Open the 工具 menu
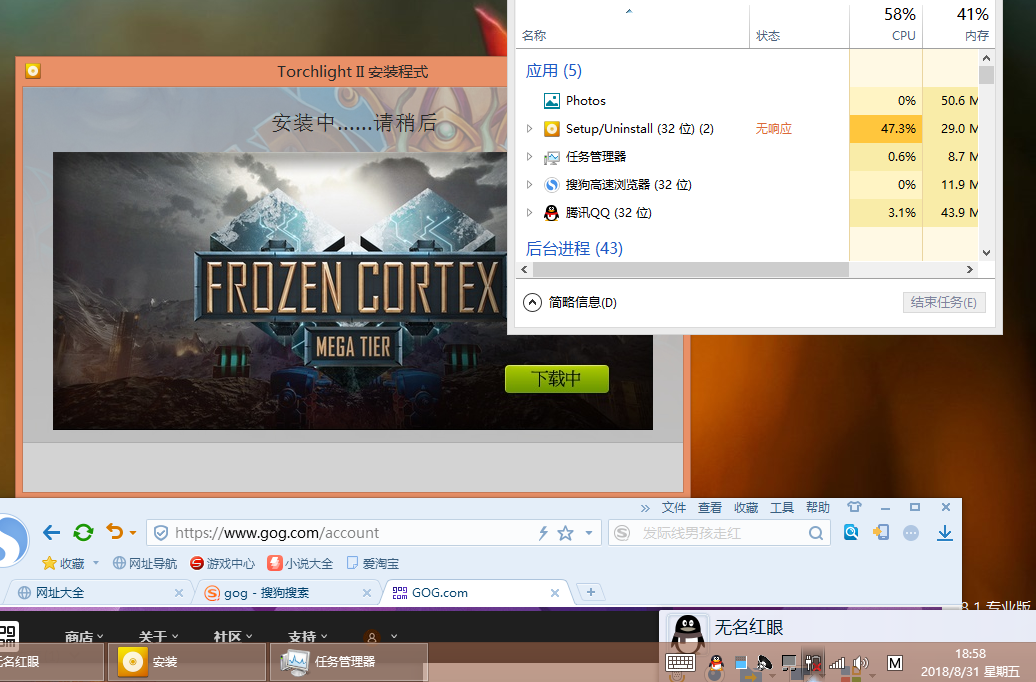1036x682 pixels. pos(782,508)
